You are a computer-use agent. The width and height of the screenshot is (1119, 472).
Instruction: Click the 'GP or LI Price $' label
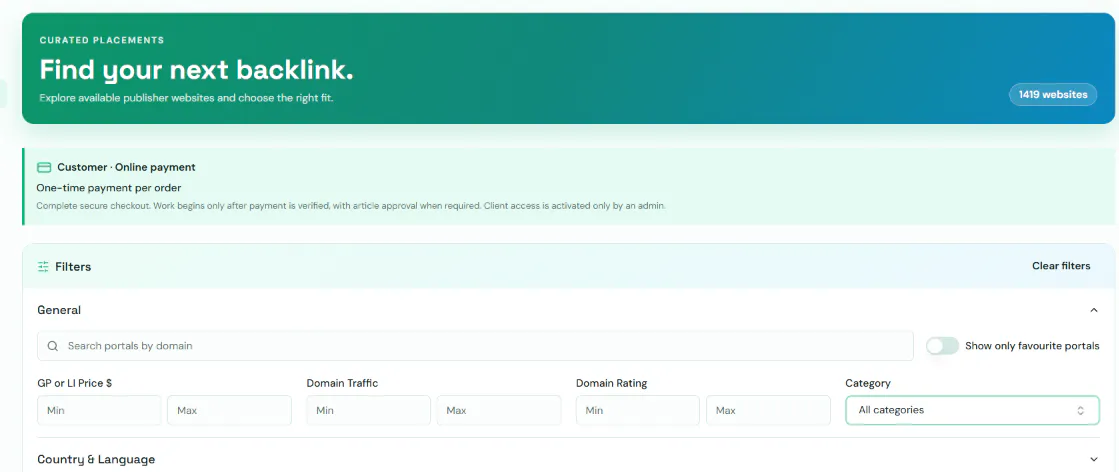74,383
